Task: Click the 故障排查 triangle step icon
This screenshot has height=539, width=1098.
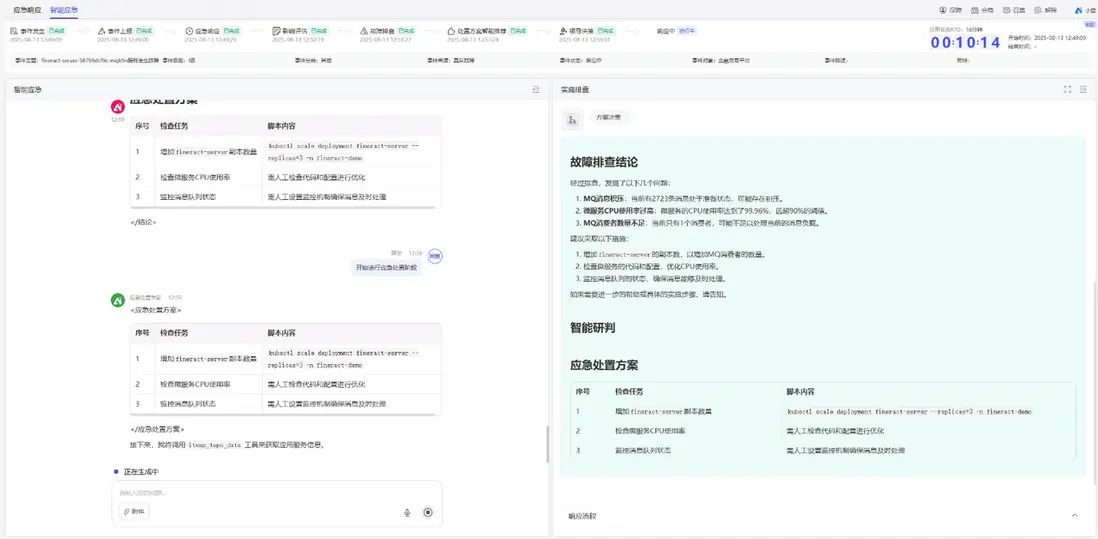Action: coord(364,32)
